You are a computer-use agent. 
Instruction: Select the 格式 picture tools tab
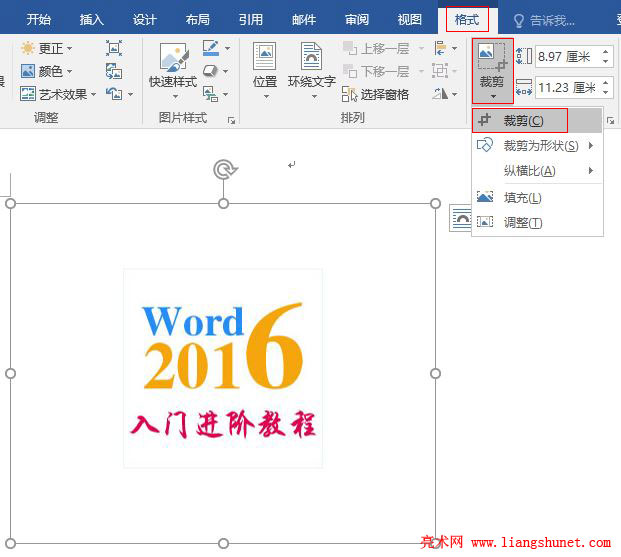[x=467, y=19]
